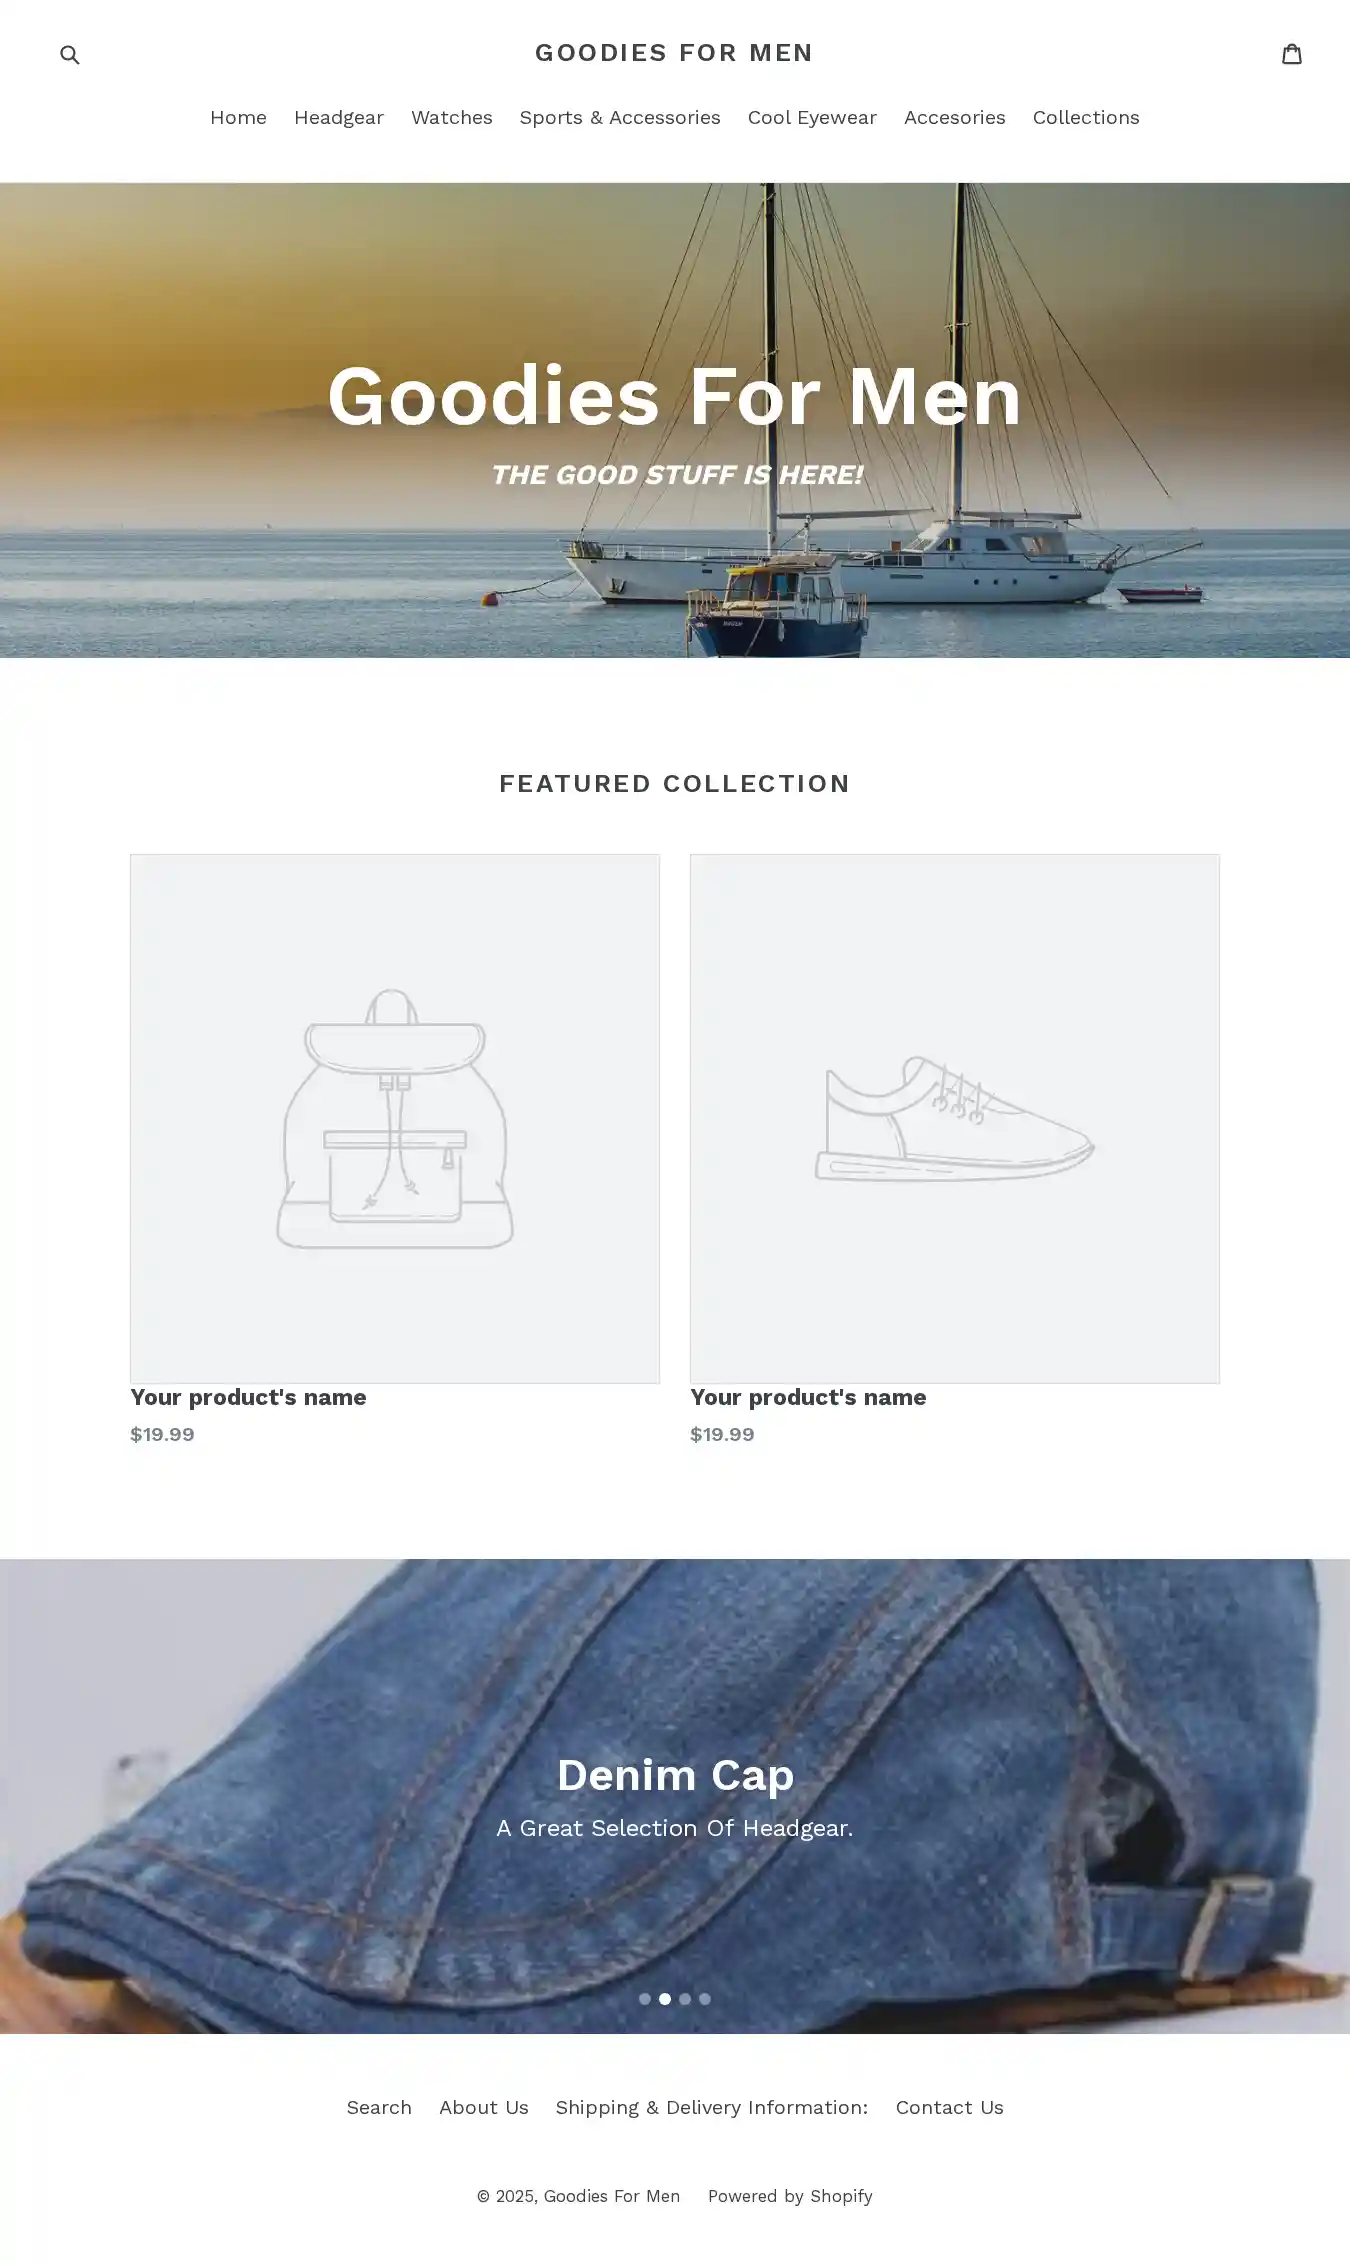The image size is (1350, 2265).
Task: Open the search magnifier icon
Action: 69,54
